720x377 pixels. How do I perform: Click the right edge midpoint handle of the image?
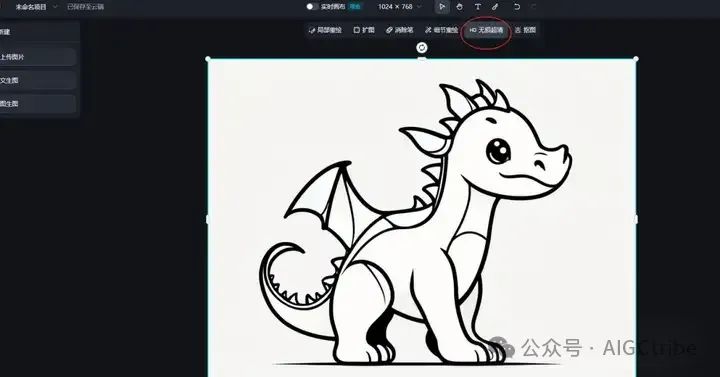point(636,219)
